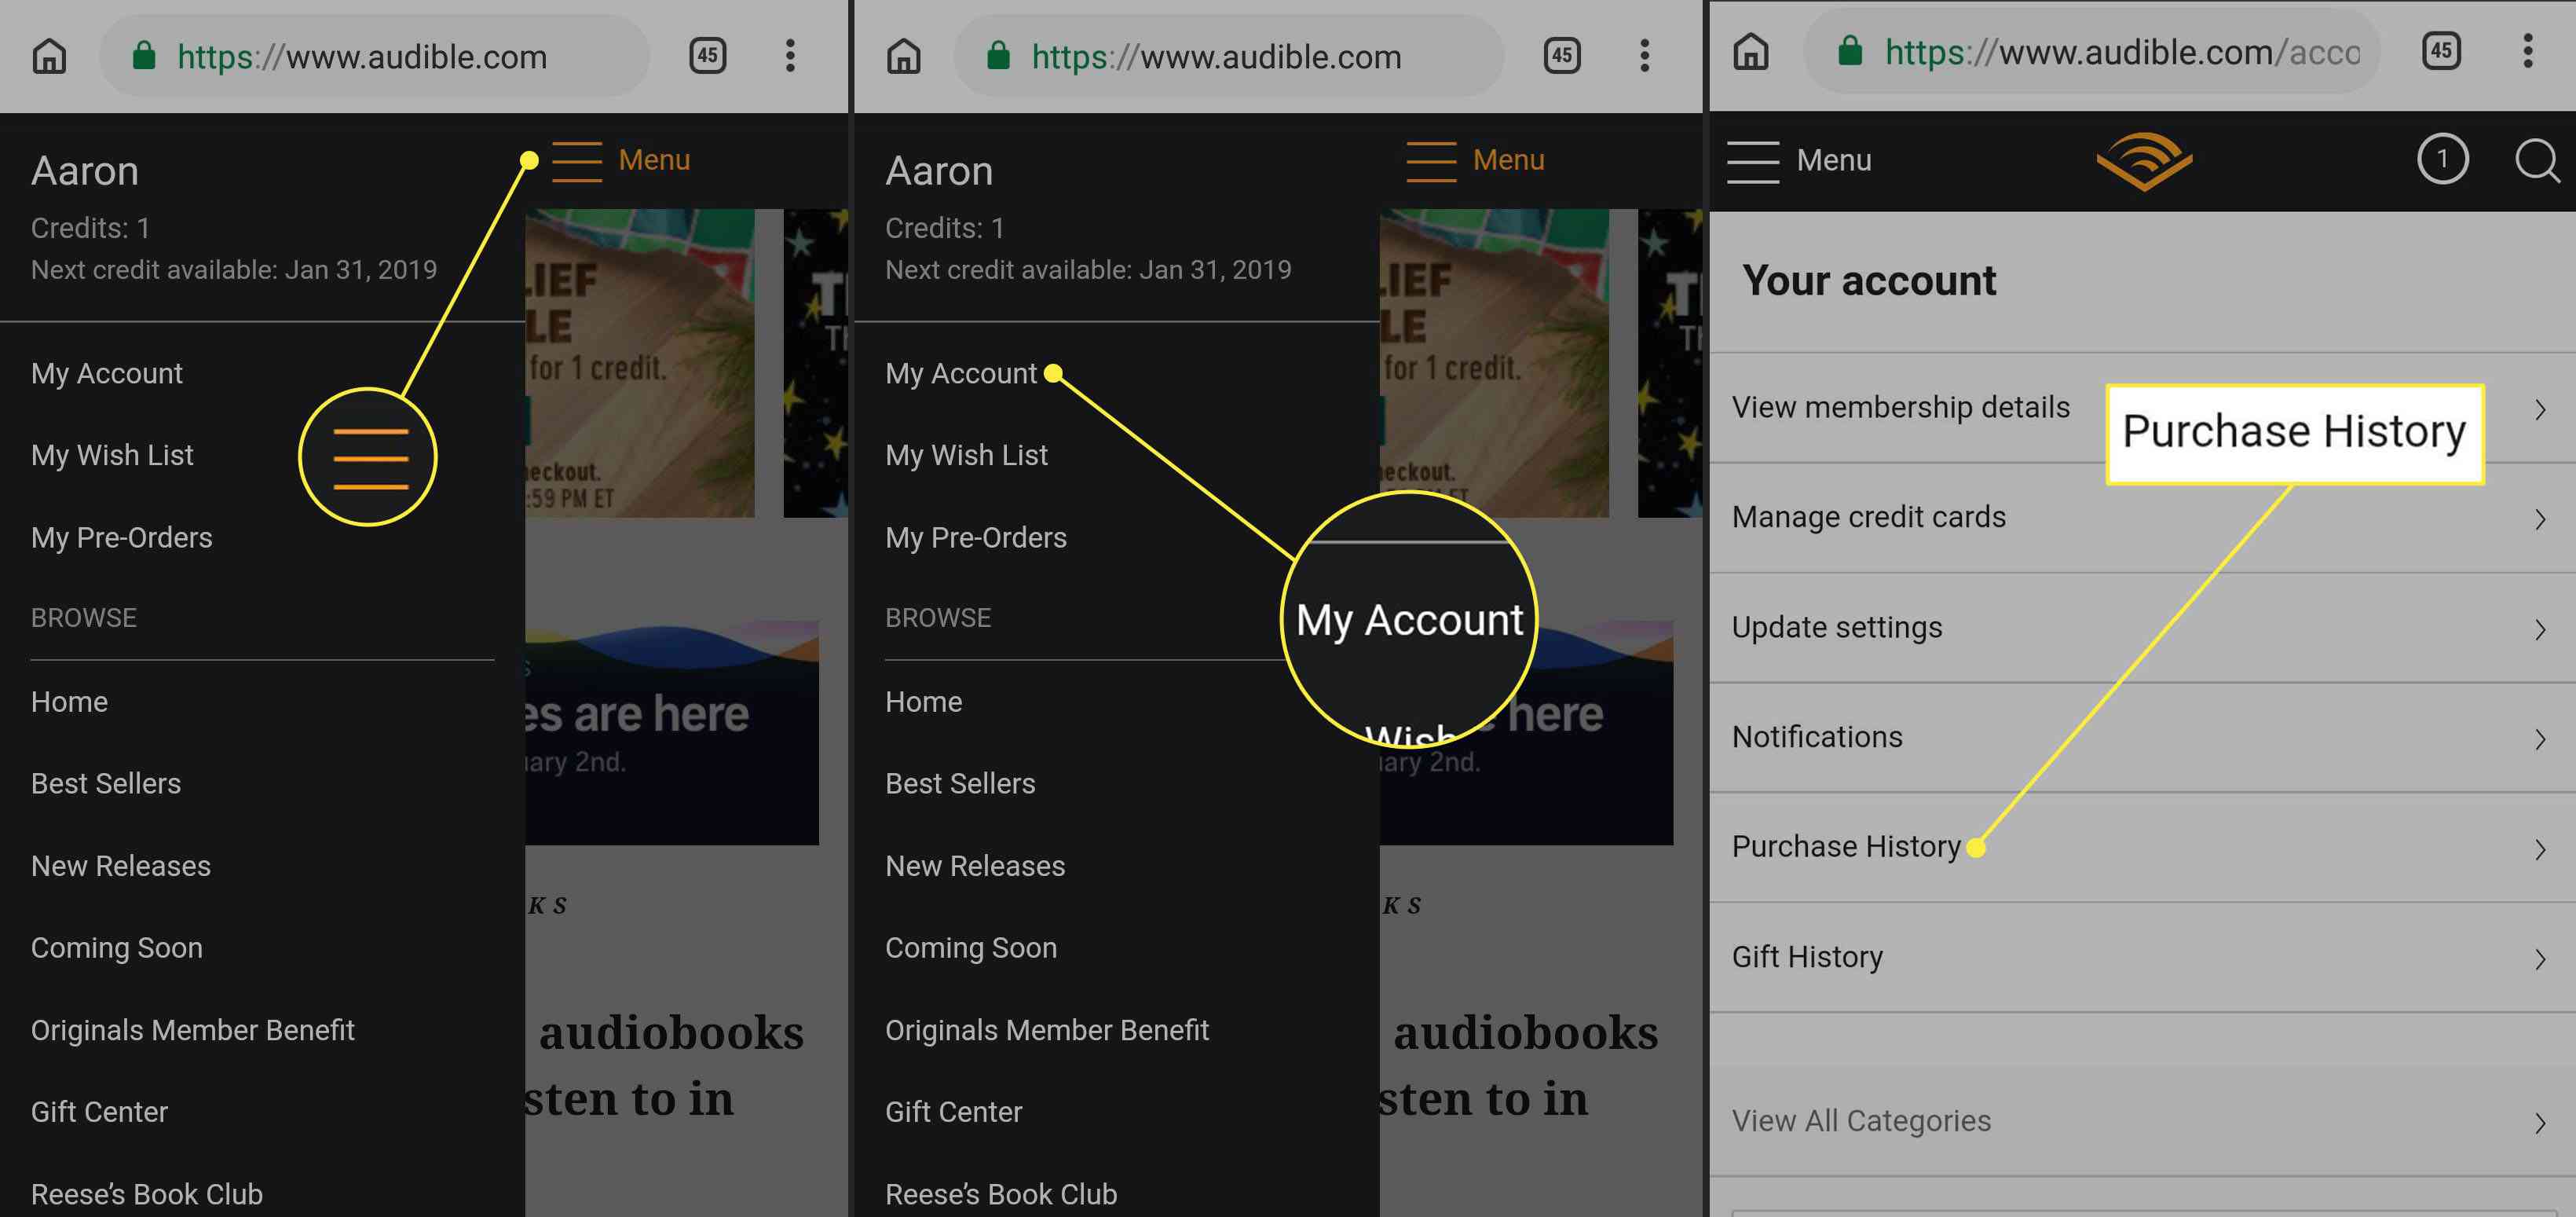
Task: Open Update settings on the account page
Action: coord(2142,628)
